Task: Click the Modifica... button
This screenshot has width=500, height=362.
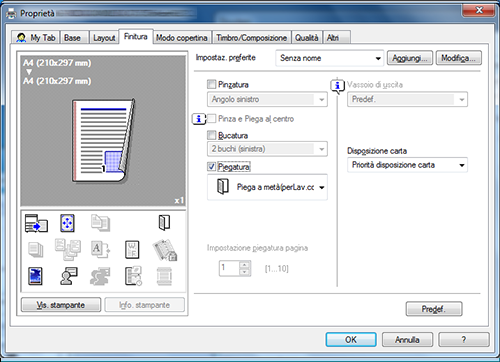Action: (459, 58)
